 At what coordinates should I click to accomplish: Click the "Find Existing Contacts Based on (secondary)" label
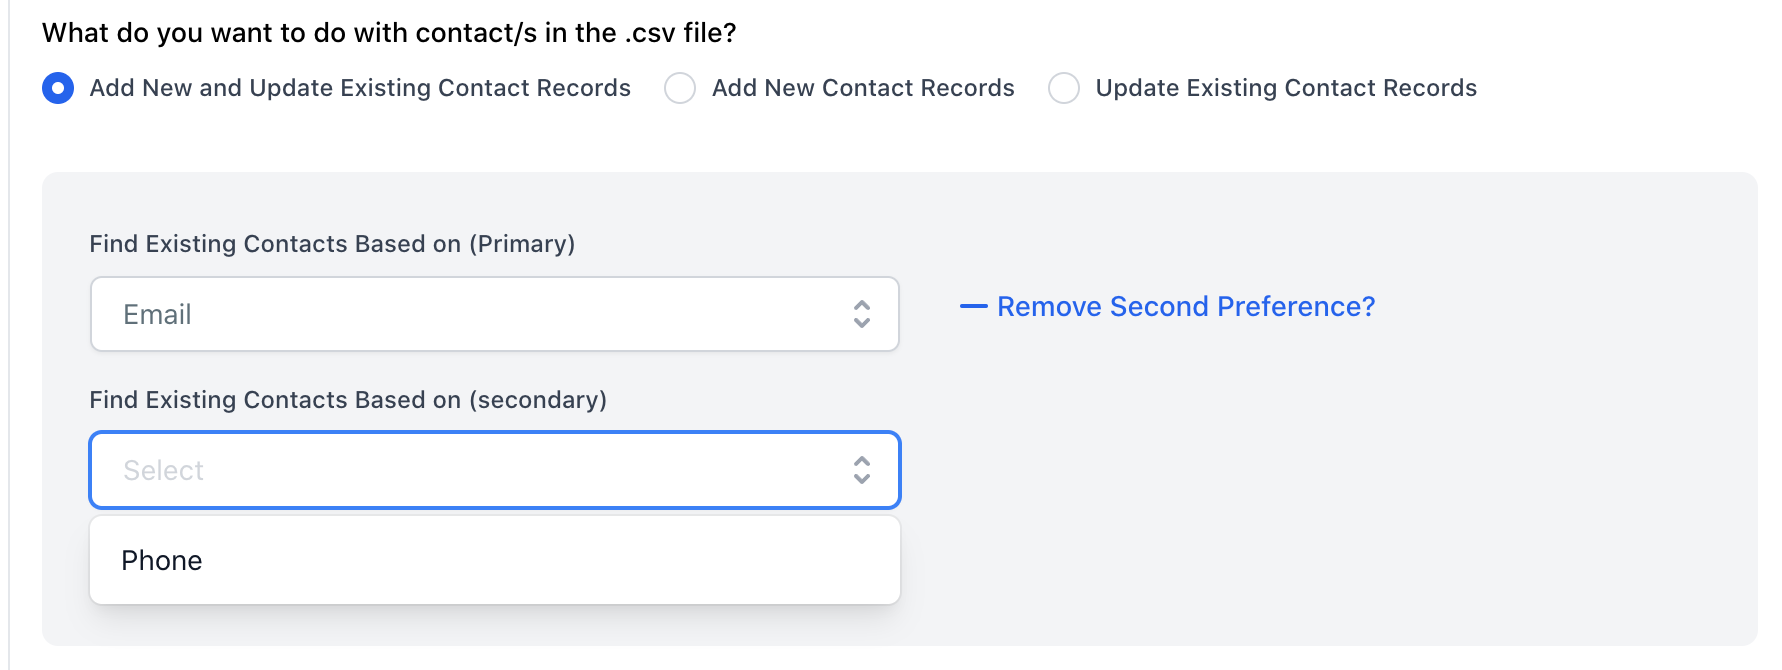pyautogui.click(x=348, y=400)
